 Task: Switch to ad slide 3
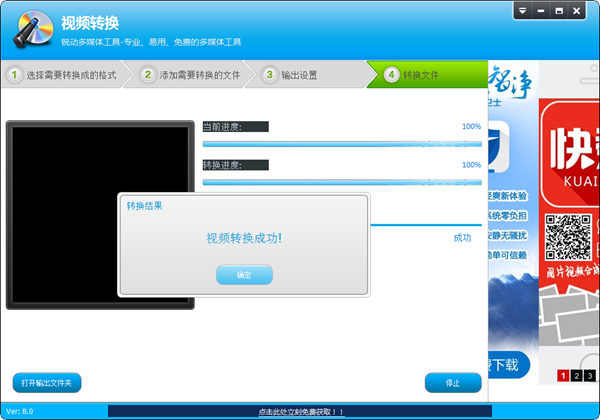coord(590,376)
